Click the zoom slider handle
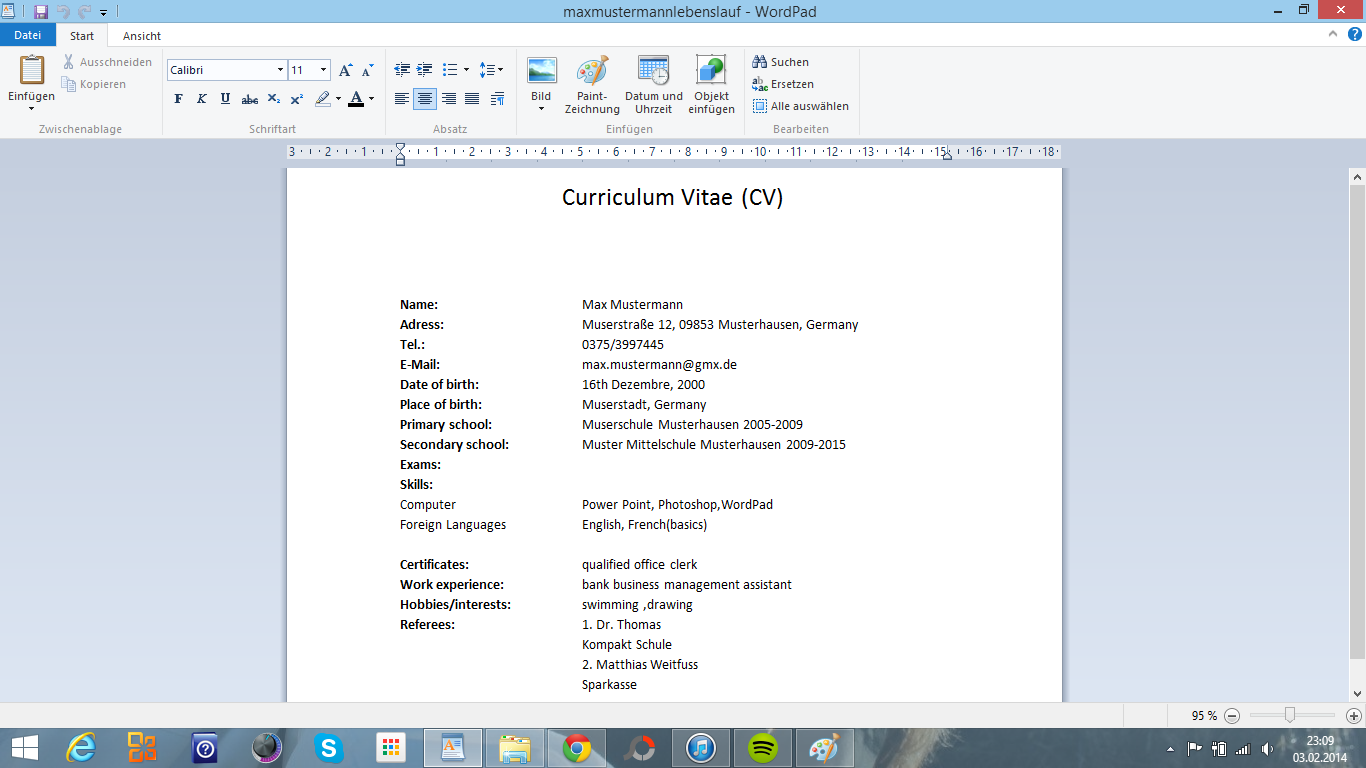The width and height of the screenshot is (1366, 768). tap(1290, 715)
